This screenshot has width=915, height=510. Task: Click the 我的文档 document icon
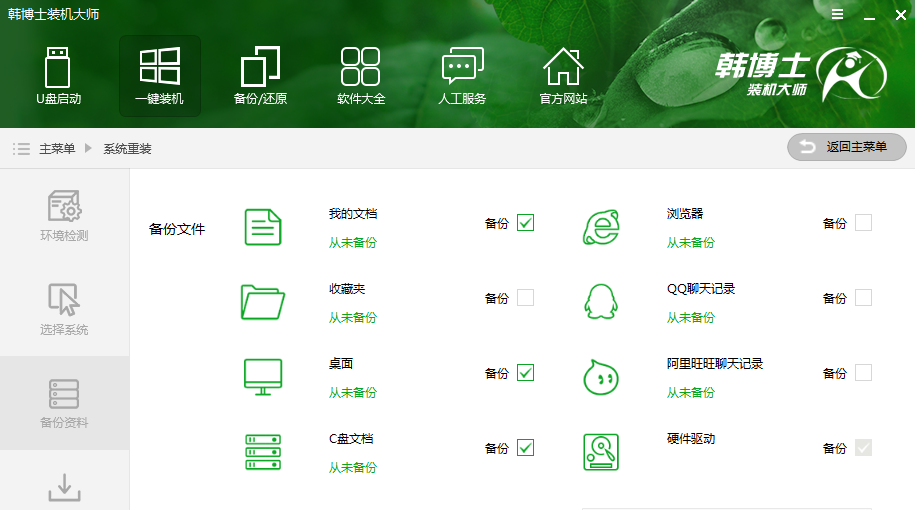coord(263,227)
